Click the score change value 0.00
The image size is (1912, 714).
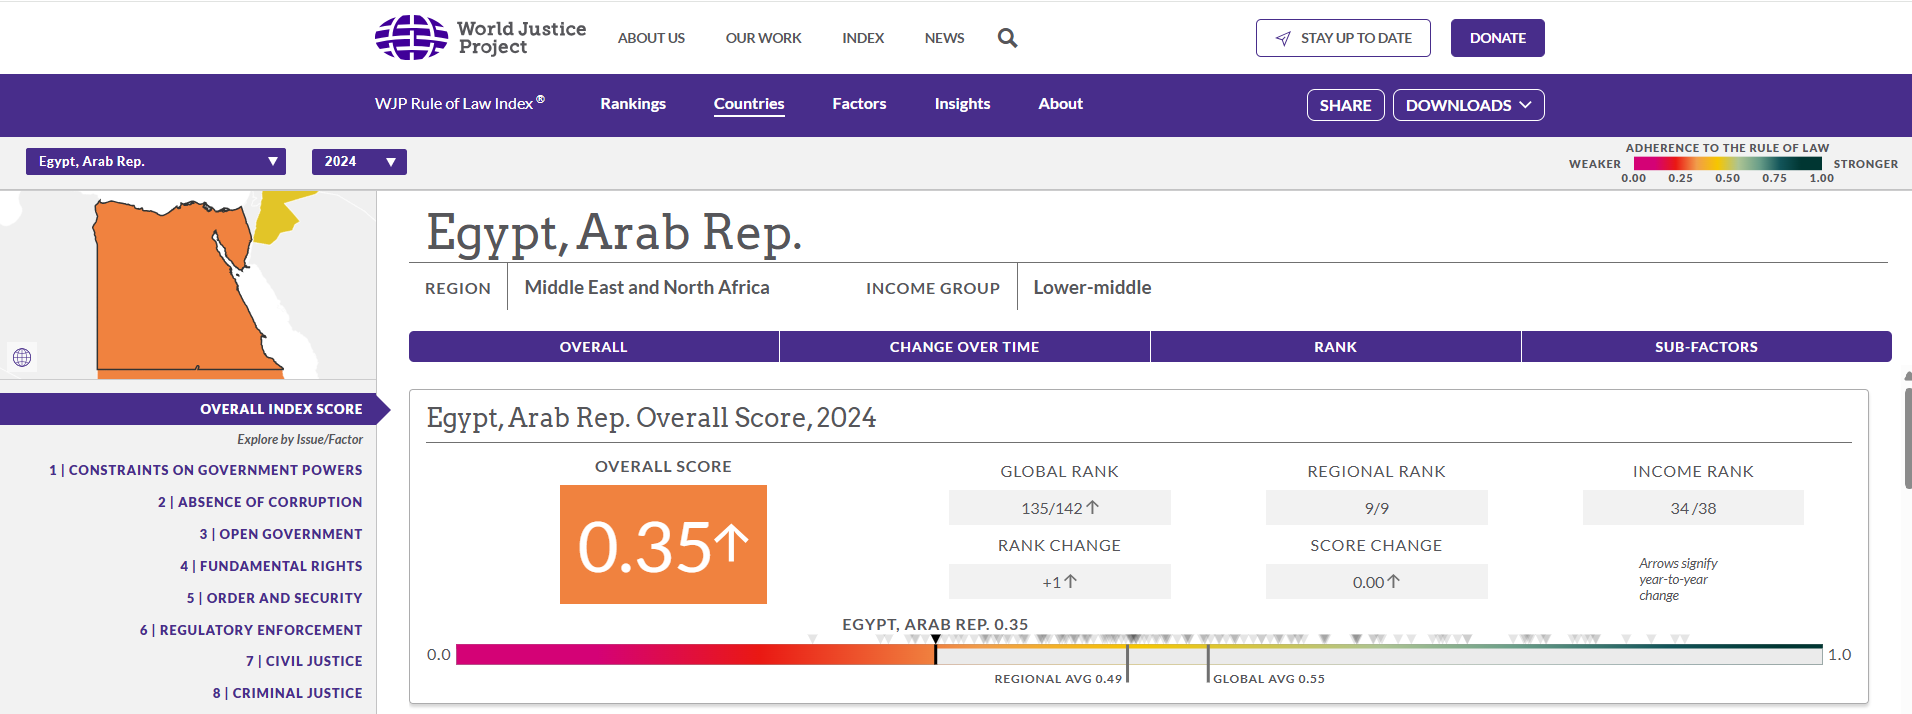pyautogui.click(x=1377, y=582)
